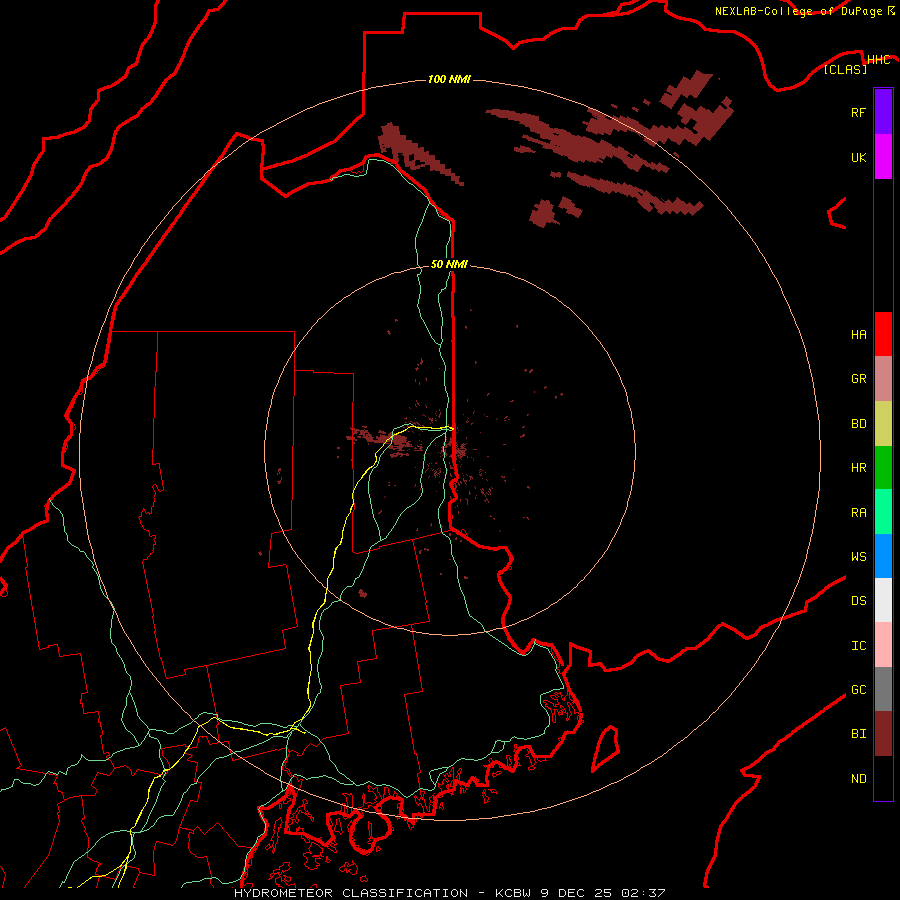Click the IC legend label
900x900 pixels.
click(858, 646)
